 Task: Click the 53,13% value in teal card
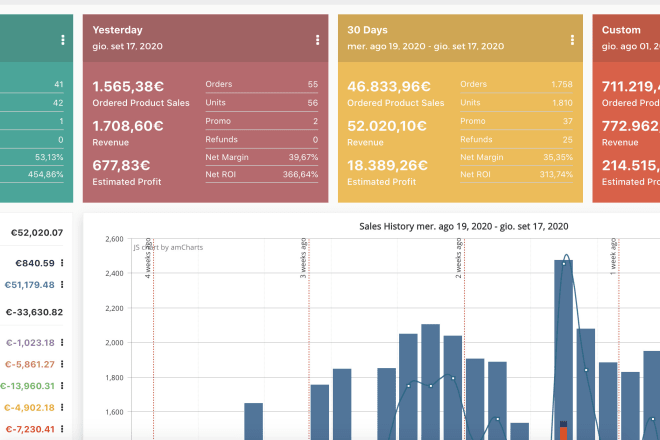click(x=49, y=157)
